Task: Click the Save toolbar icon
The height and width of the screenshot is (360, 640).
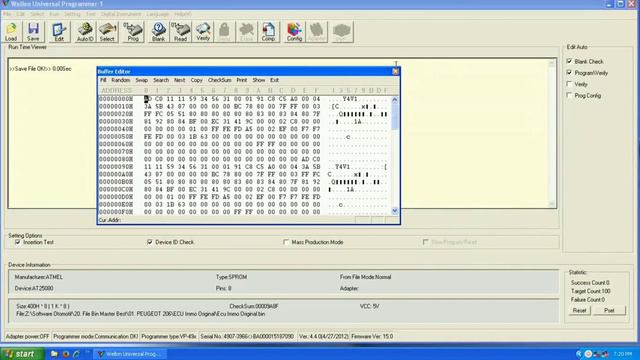Action: pyautogui.click(x=33, y=32)
